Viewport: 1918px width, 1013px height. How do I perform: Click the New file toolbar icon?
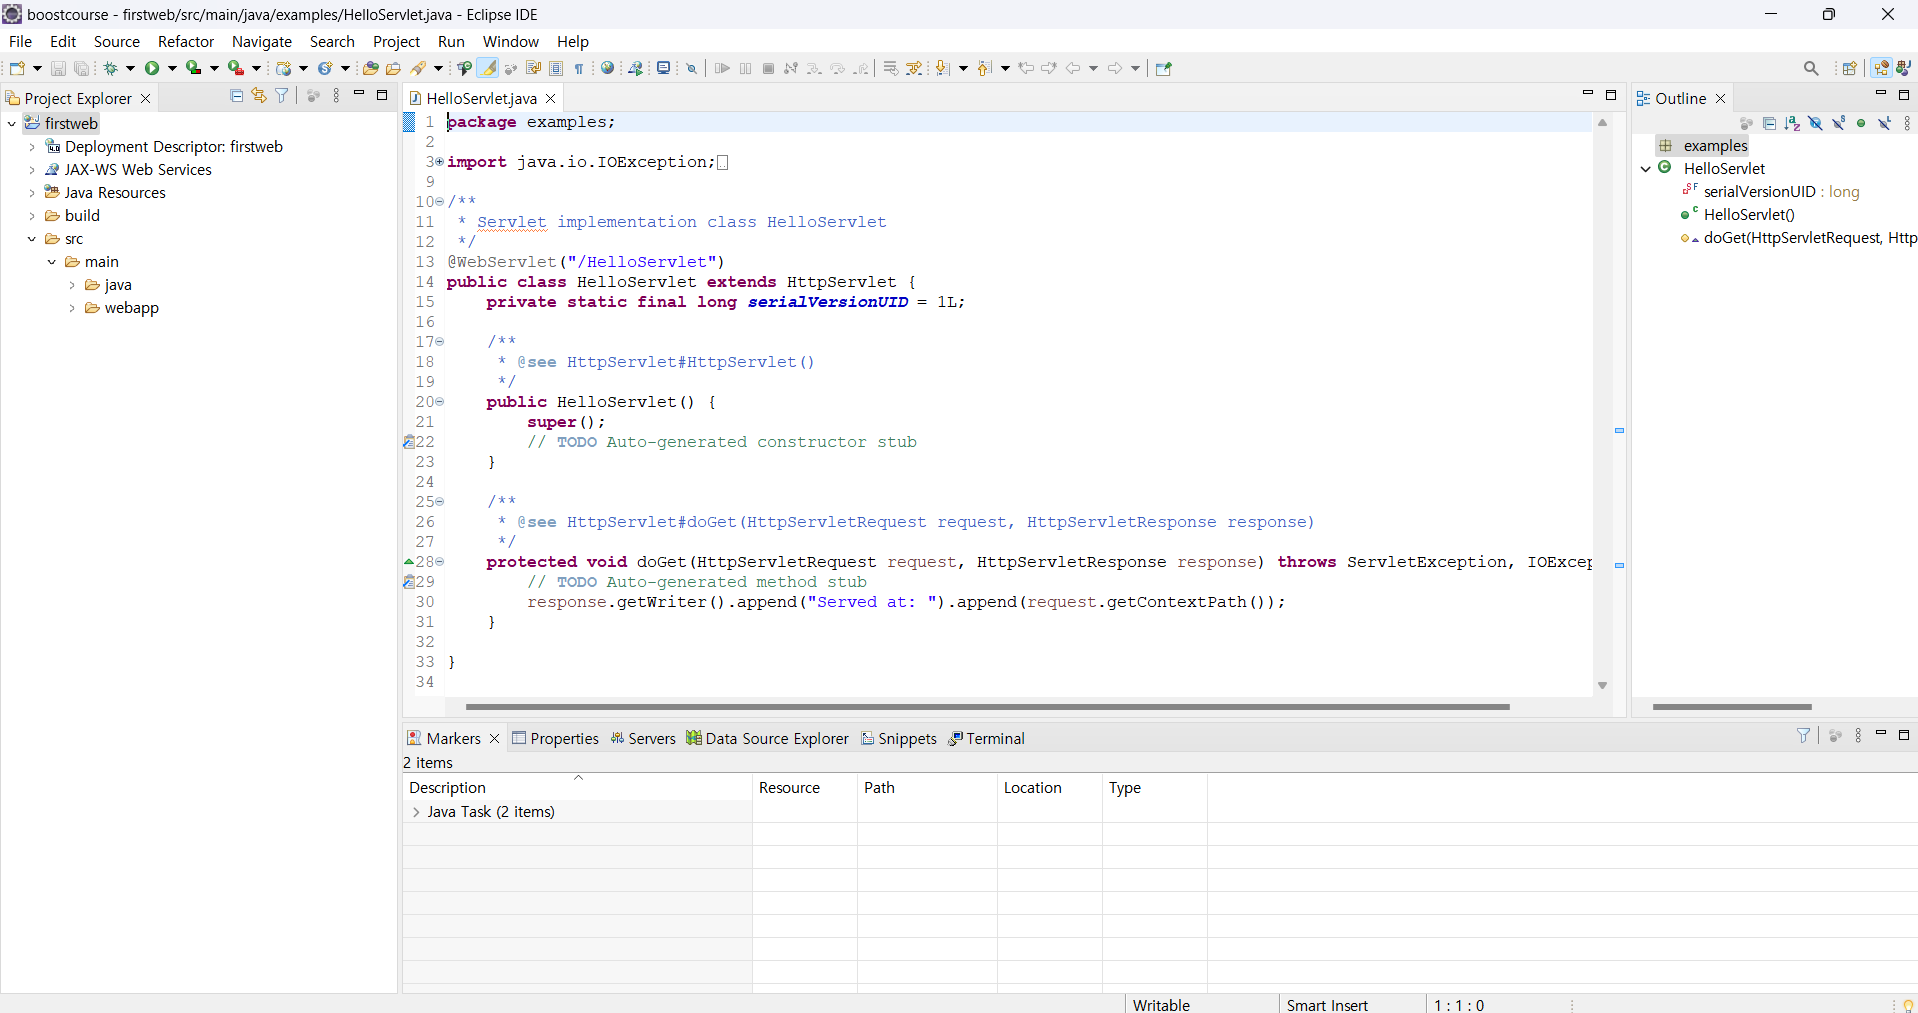(x=17, y=68)
